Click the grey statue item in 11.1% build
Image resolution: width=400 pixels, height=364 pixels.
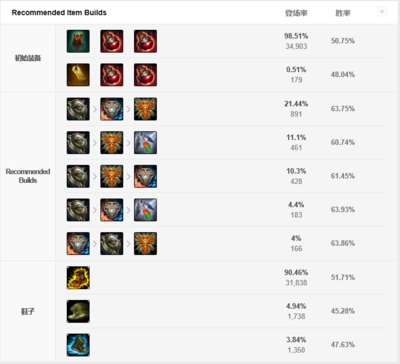(145, 143)
